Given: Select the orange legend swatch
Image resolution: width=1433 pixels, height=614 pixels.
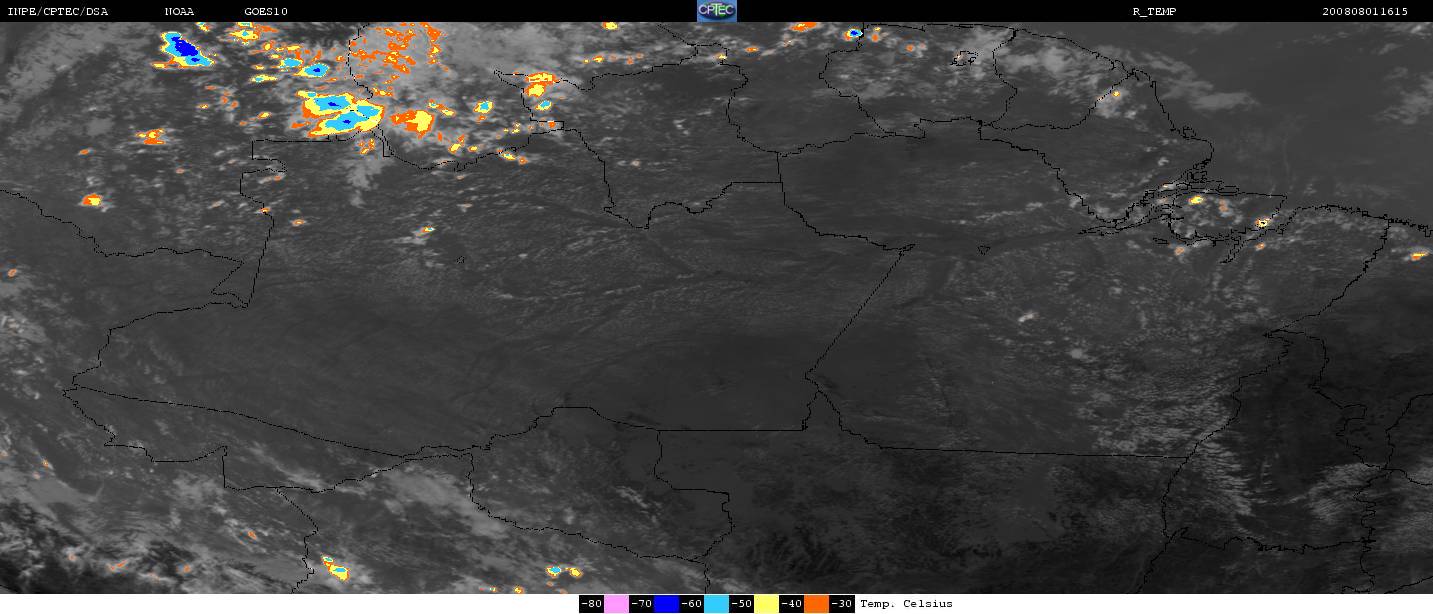Looking at the screenshot, I should [x=816, y=604].
